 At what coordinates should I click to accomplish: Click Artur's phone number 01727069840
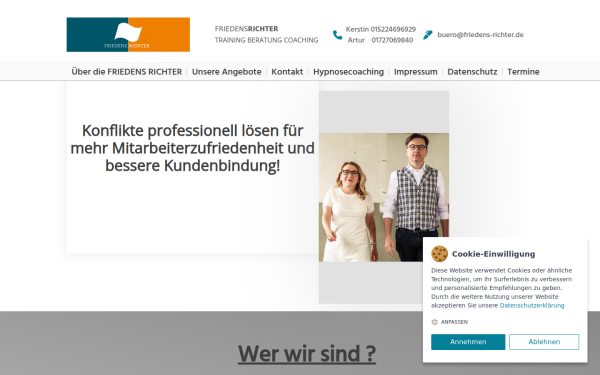(392, 40)
